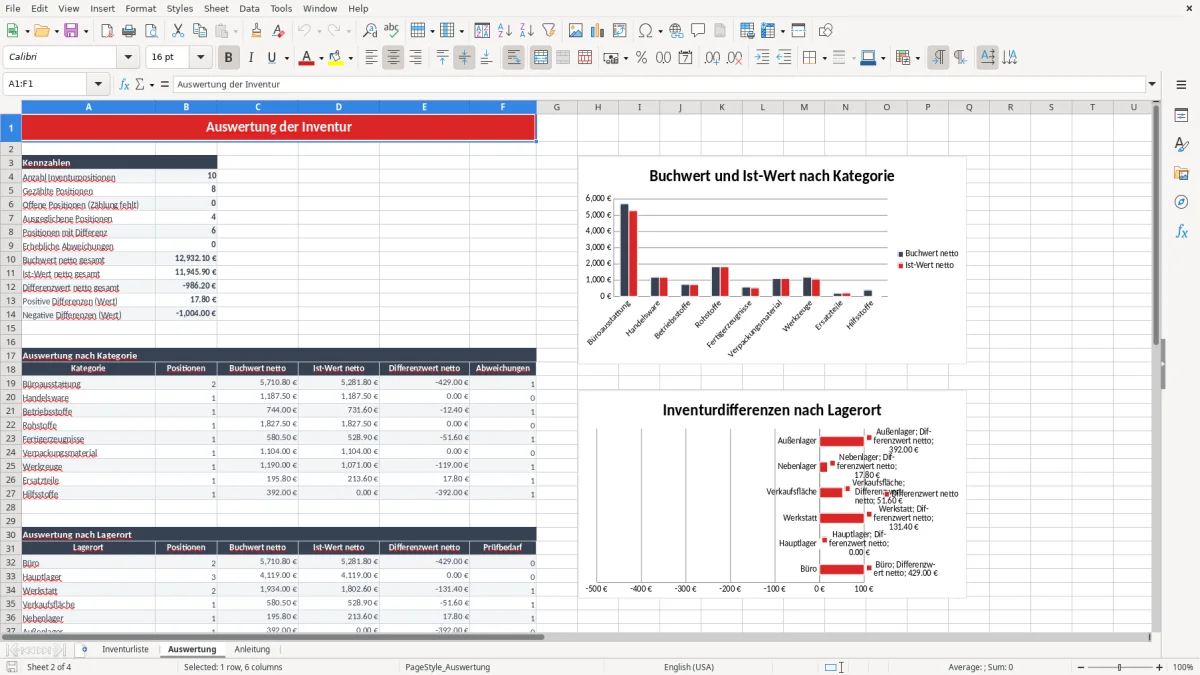Viewport: 1200px width, 675px height.
Task: Open the sidebar Navigator compass icon
Action: [x=1181, y=202]
